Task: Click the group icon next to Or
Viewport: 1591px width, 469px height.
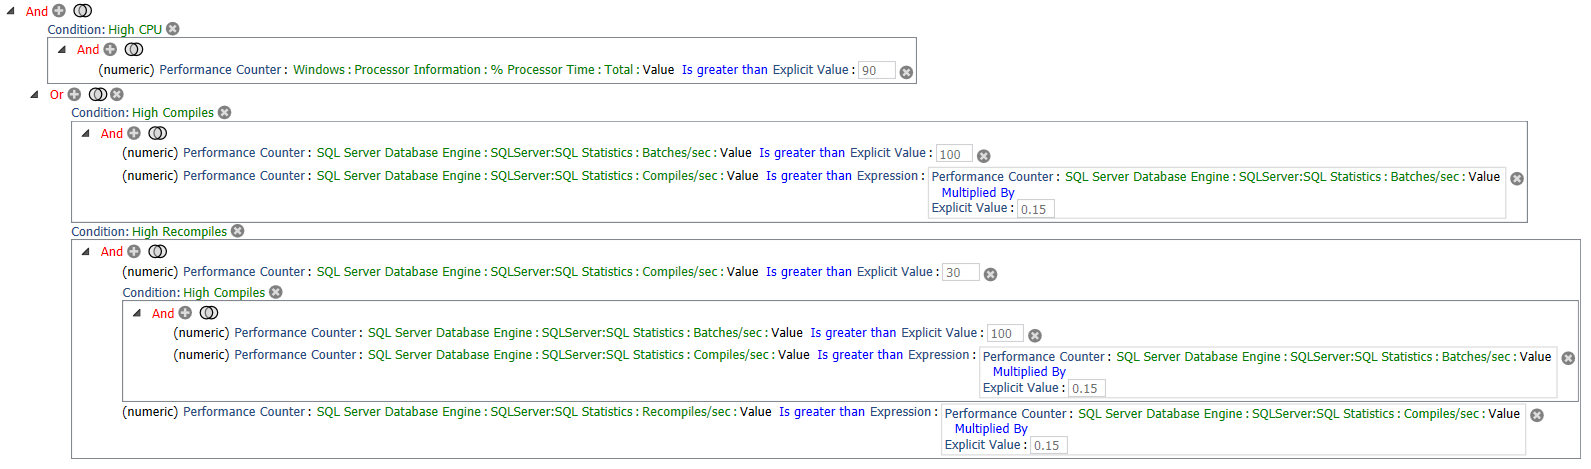Action: (x=97, y=94)
